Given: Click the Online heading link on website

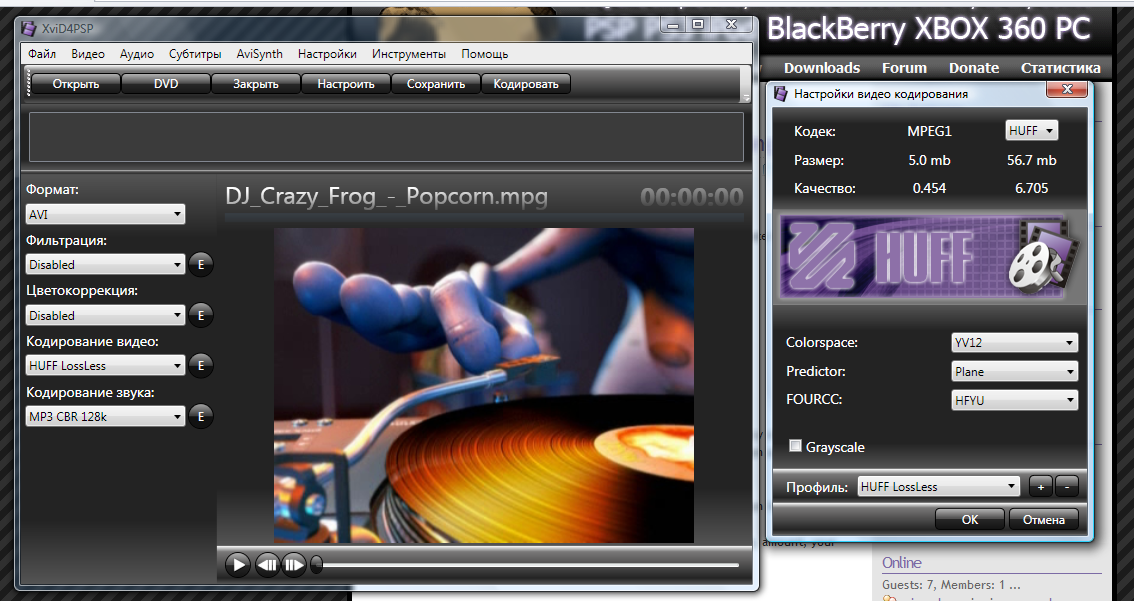Looking at the screenshot, I should (901, 563).
